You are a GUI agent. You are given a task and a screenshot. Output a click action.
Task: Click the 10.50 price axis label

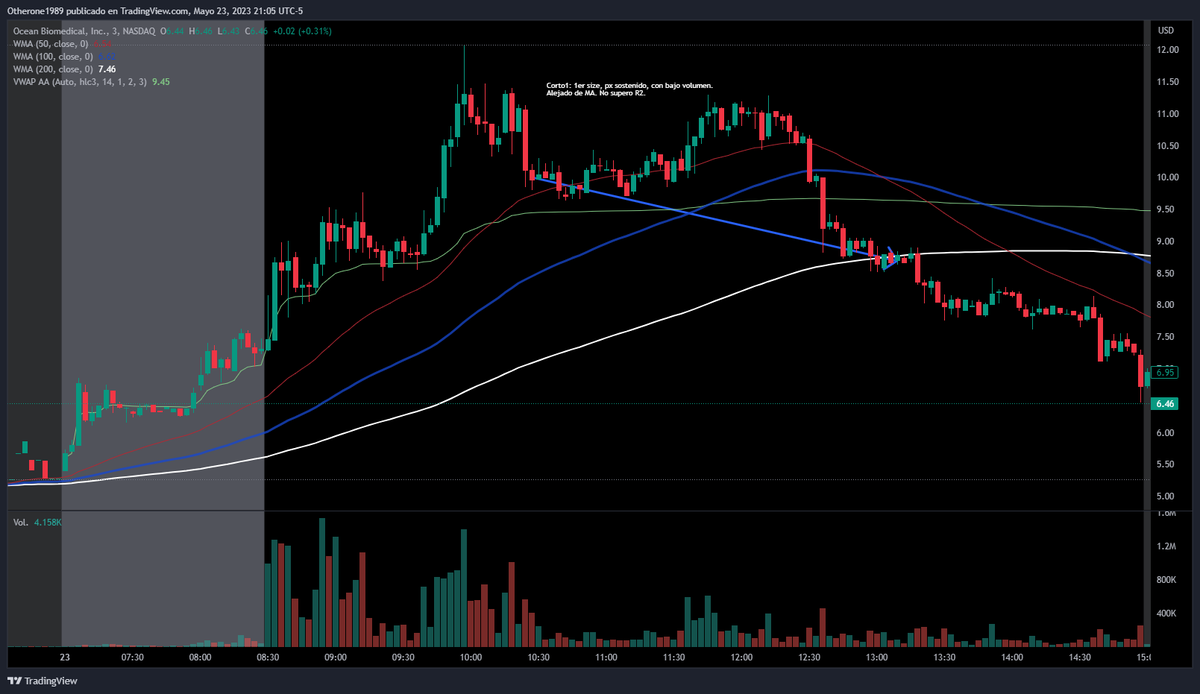pyautogui.click(x=1165, y=146)
